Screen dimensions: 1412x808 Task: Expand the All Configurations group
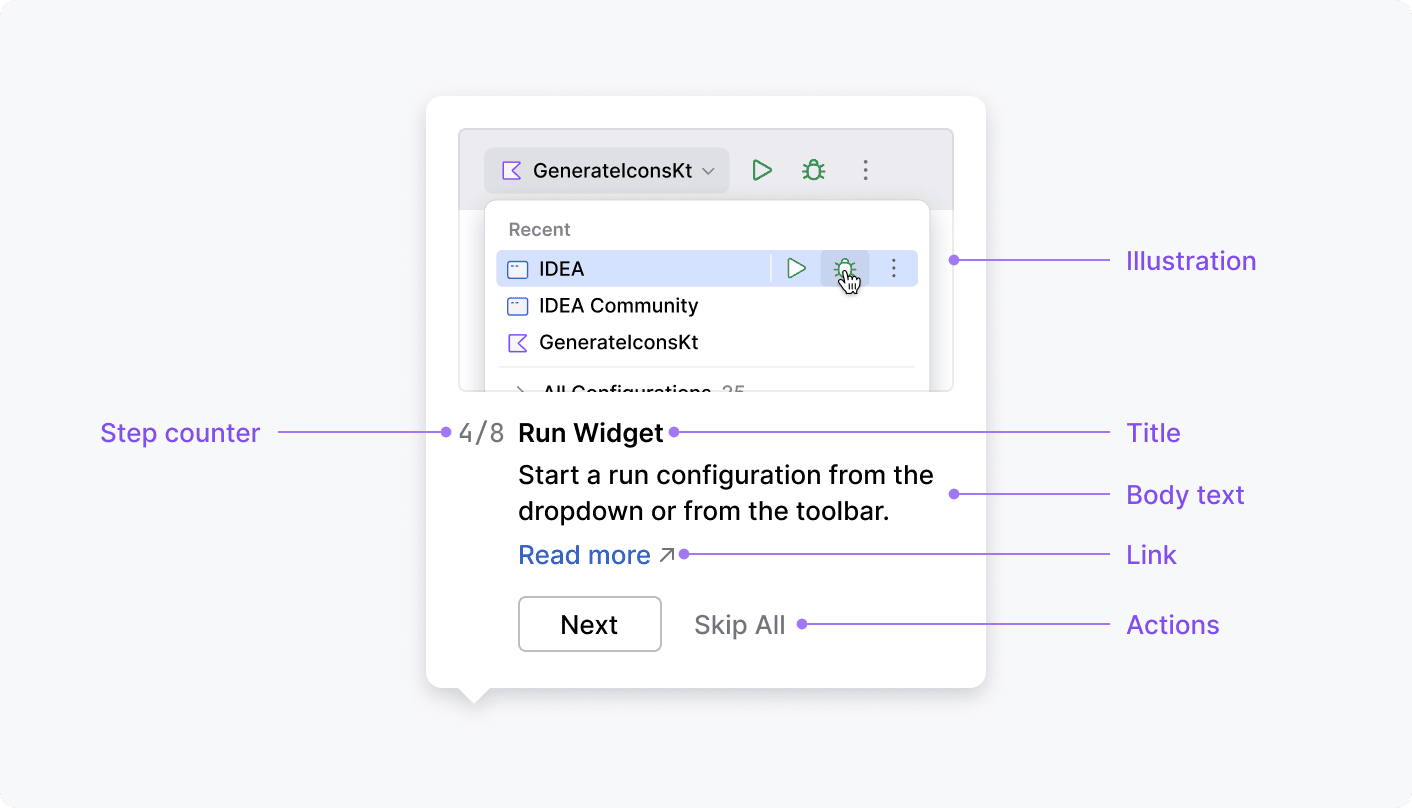520,387
